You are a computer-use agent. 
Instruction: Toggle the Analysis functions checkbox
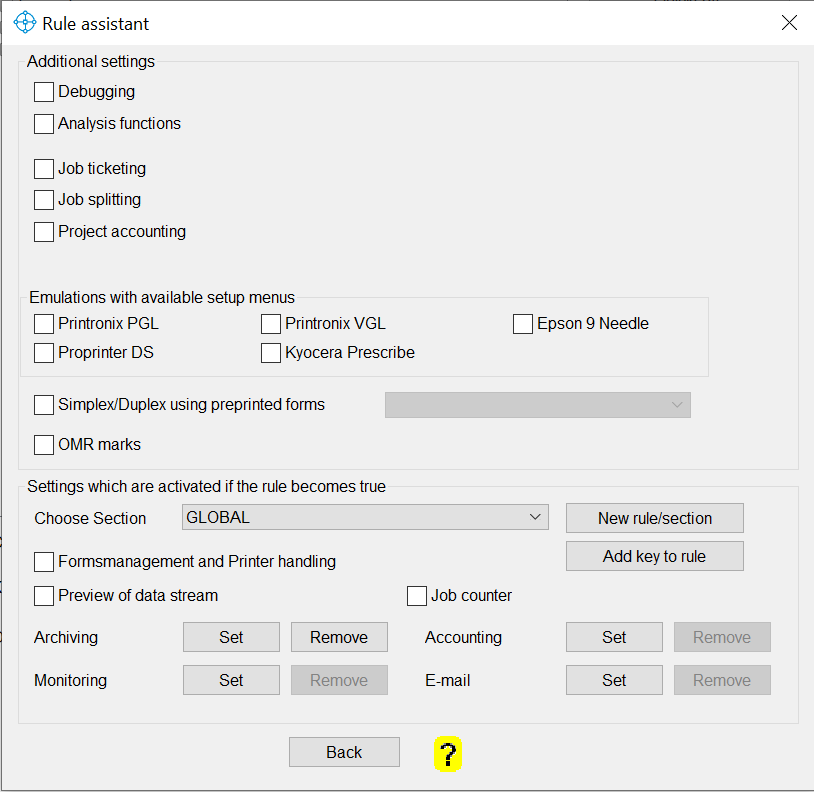pyautogui.click(x=44, y=124)
